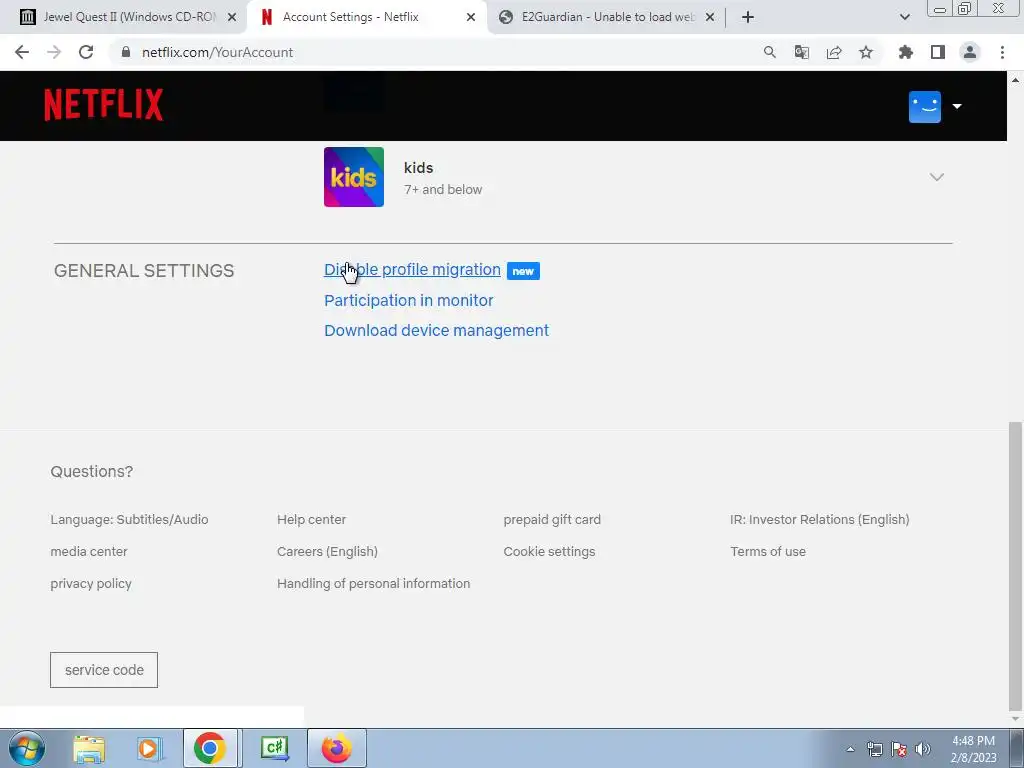Click the Show desktop strip
This screenshot has height=768, width=1024.
pos(1017,748)
